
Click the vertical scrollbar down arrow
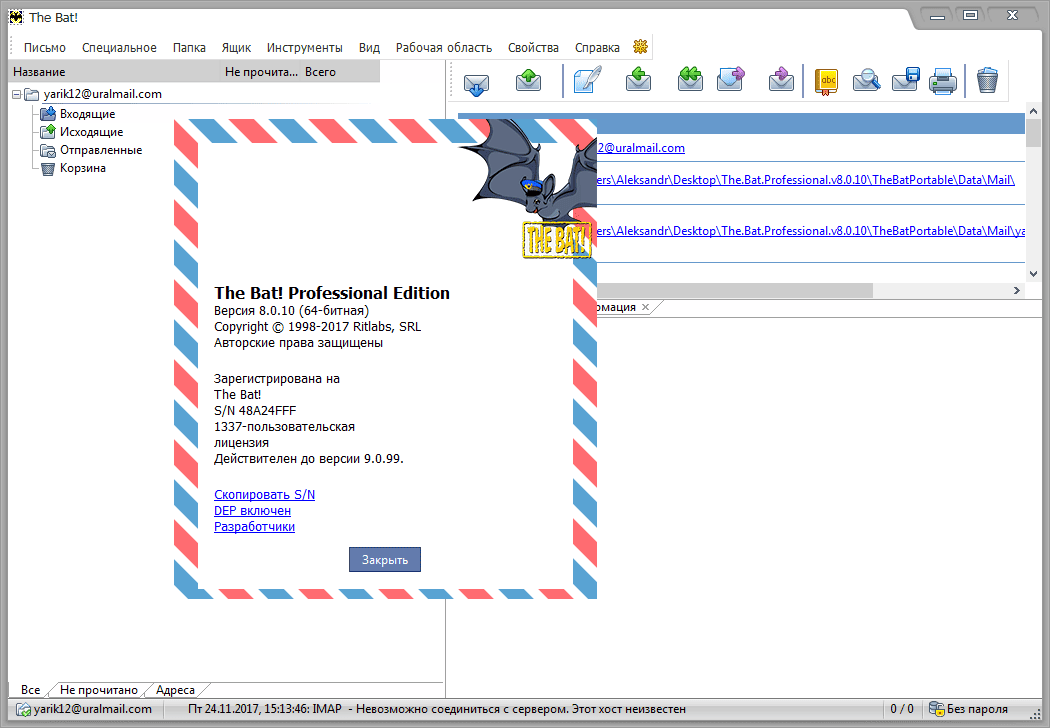(1033, 274)
